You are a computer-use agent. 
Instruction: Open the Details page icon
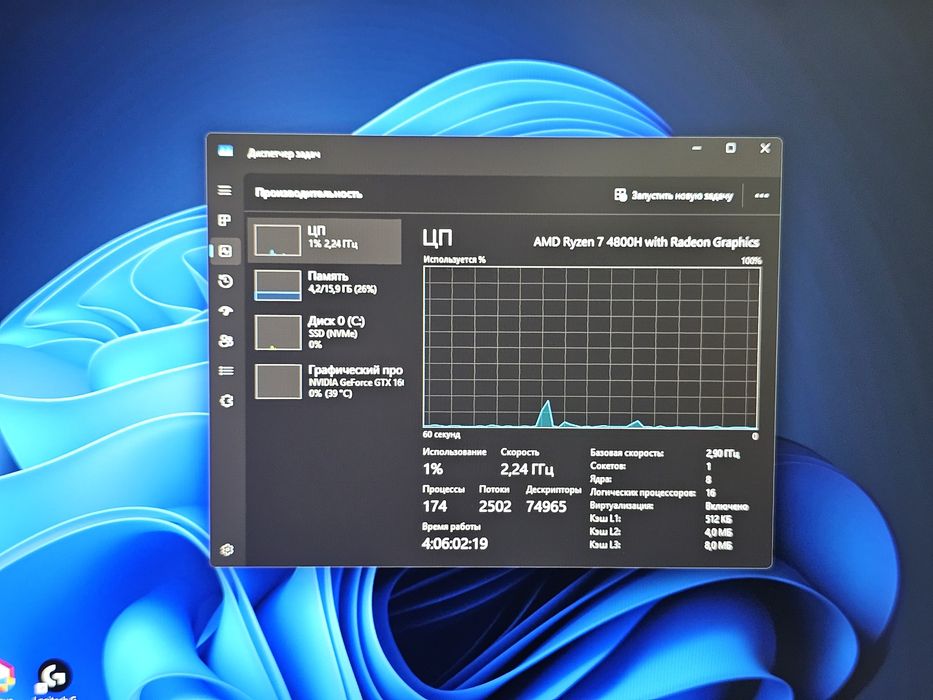[x=226, y=371]
